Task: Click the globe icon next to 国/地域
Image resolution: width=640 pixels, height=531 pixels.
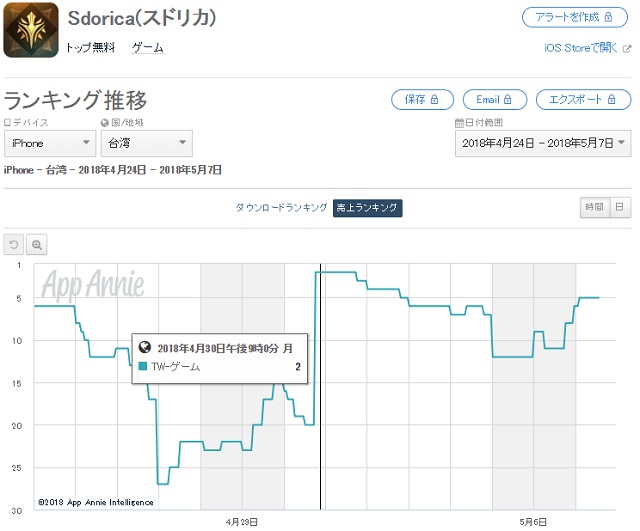Action: coord(105,123)
